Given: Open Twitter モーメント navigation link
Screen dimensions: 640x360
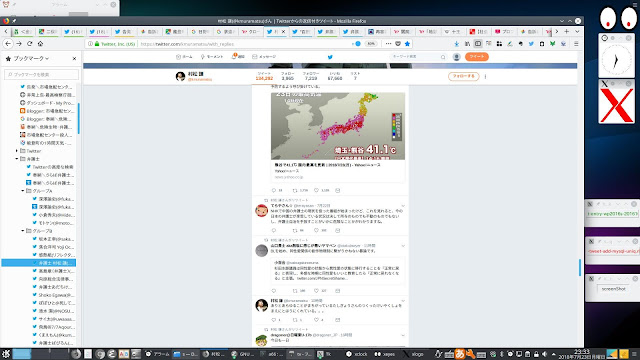Looking at the screenshot, I should coord(212,57).
